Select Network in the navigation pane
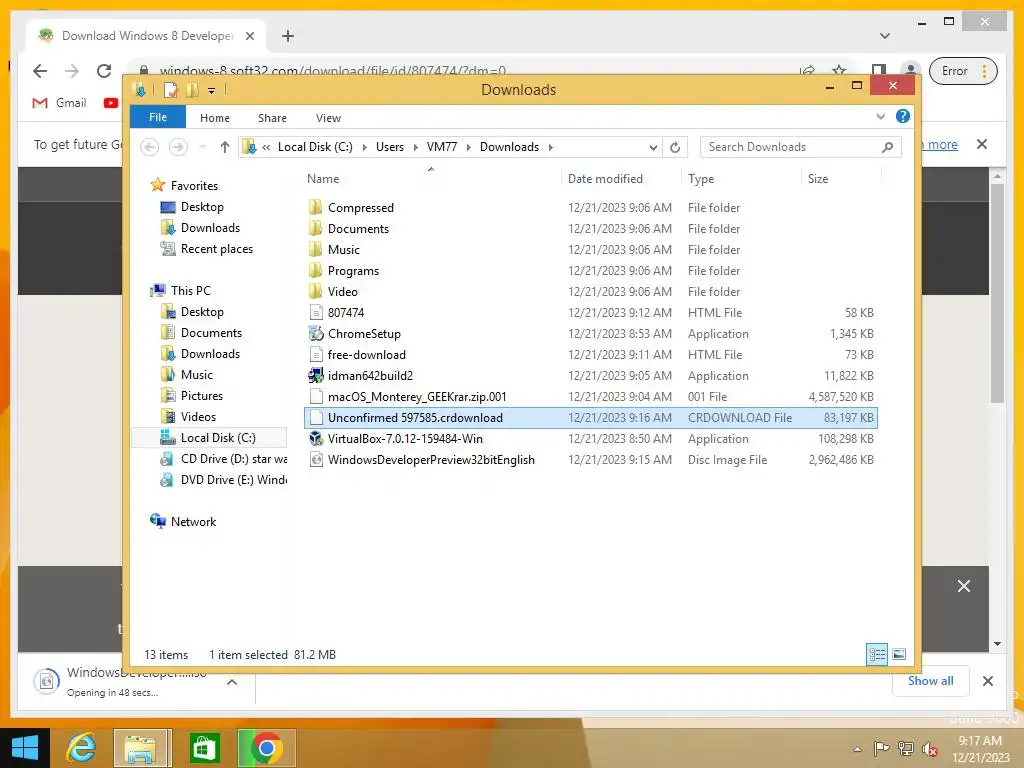 [193, 521]
